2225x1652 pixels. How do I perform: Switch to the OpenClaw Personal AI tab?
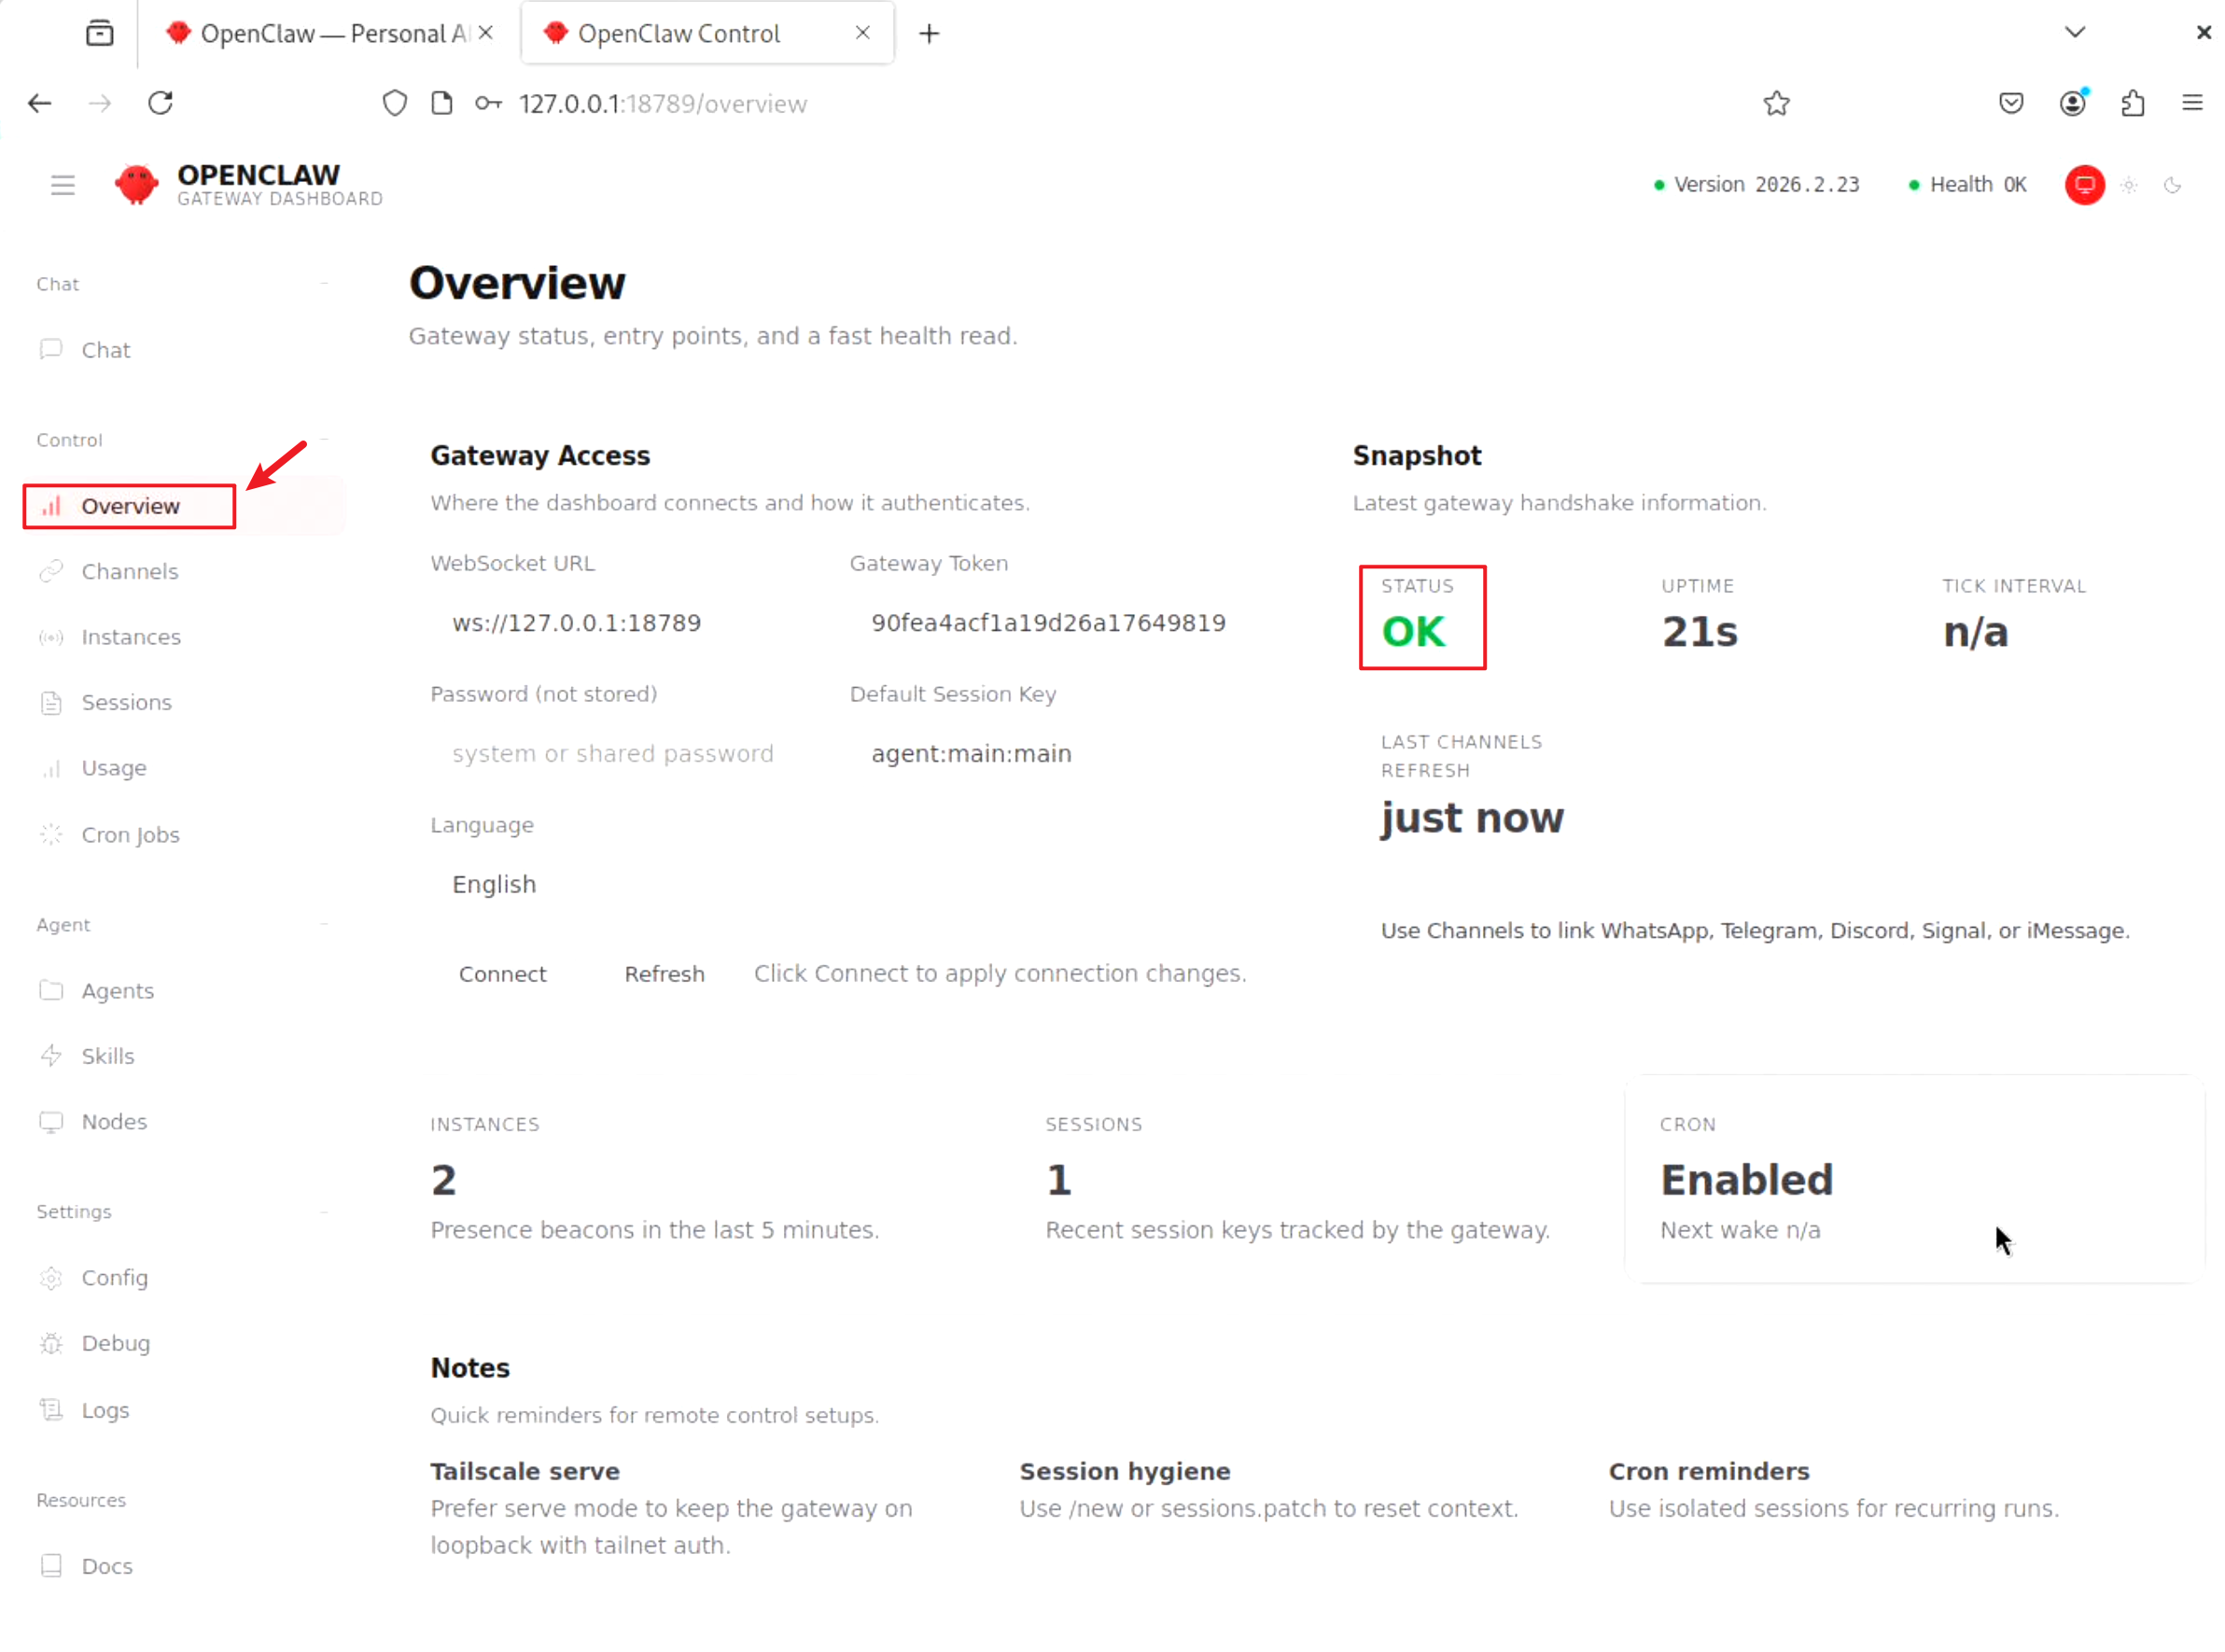pyautogui.click(x=320, y=34)
